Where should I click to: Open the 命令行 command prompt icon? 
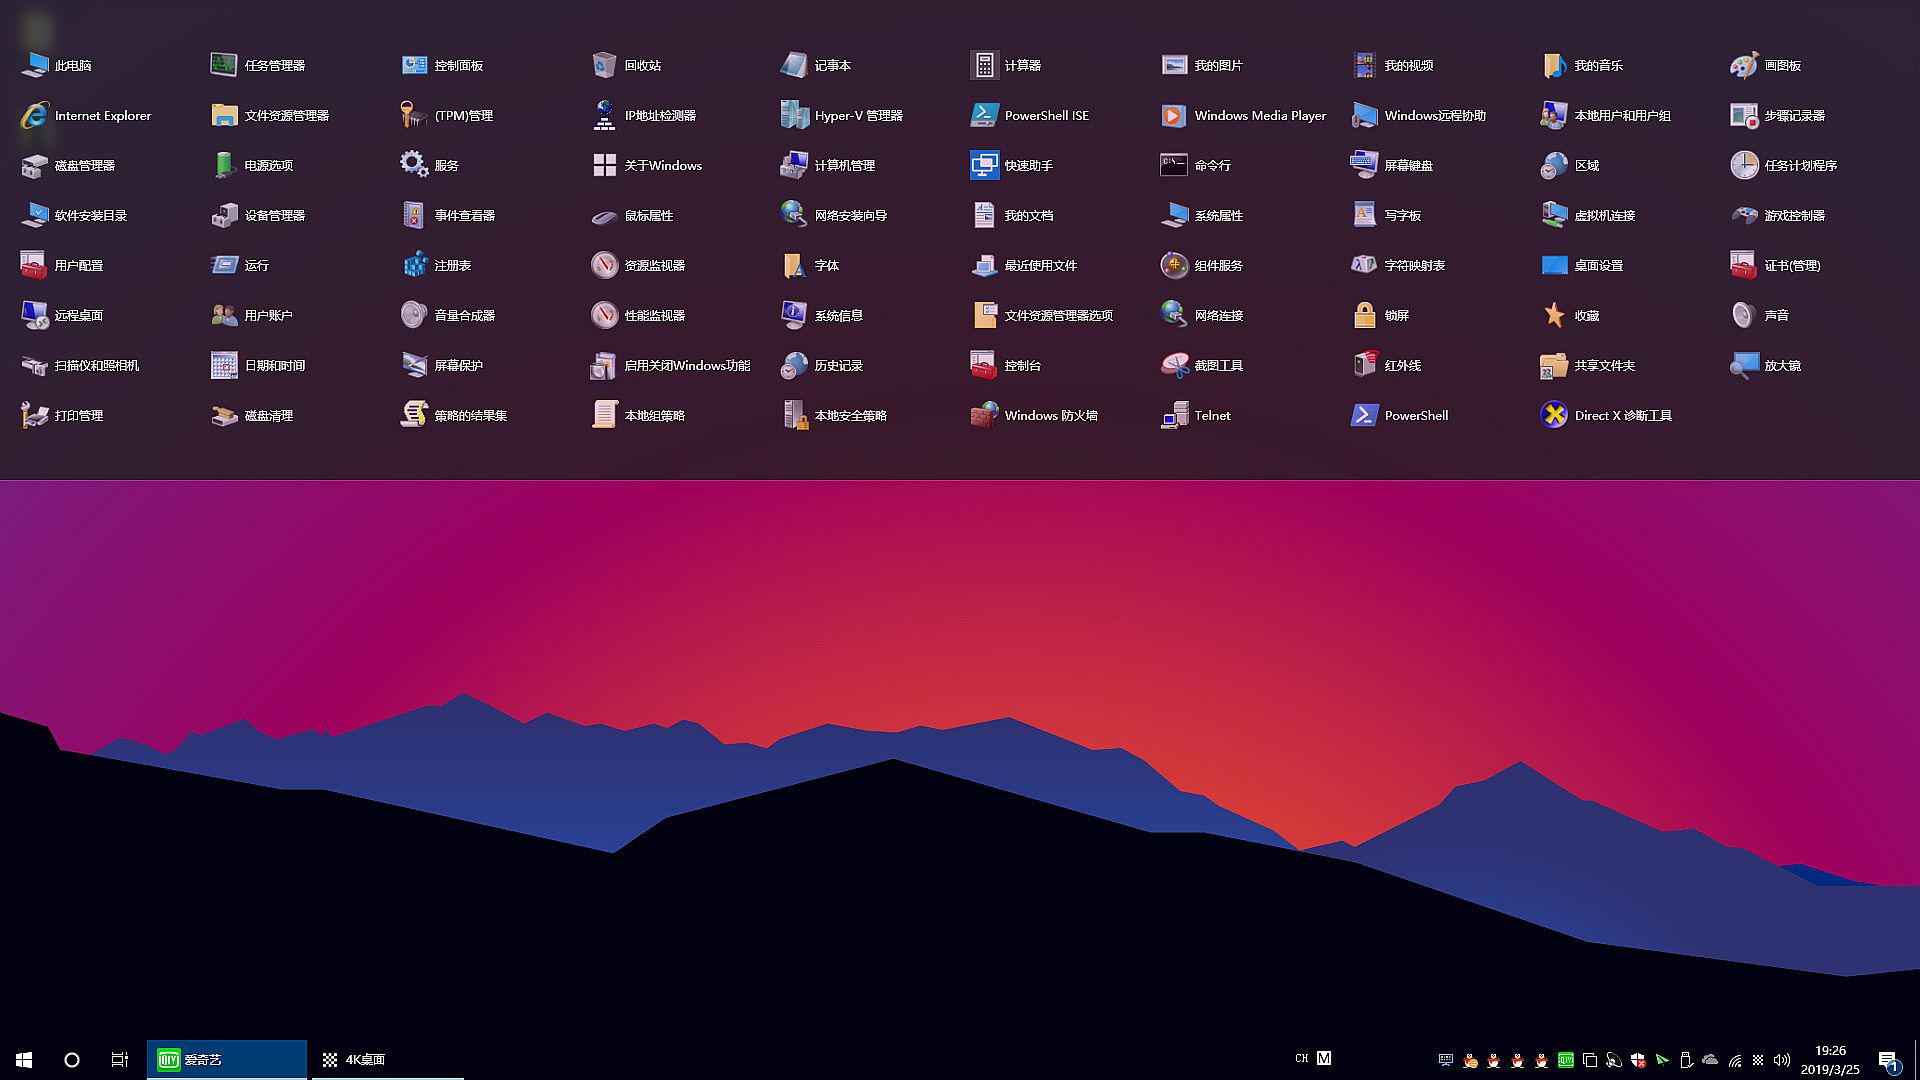[x=1174, y=165]
